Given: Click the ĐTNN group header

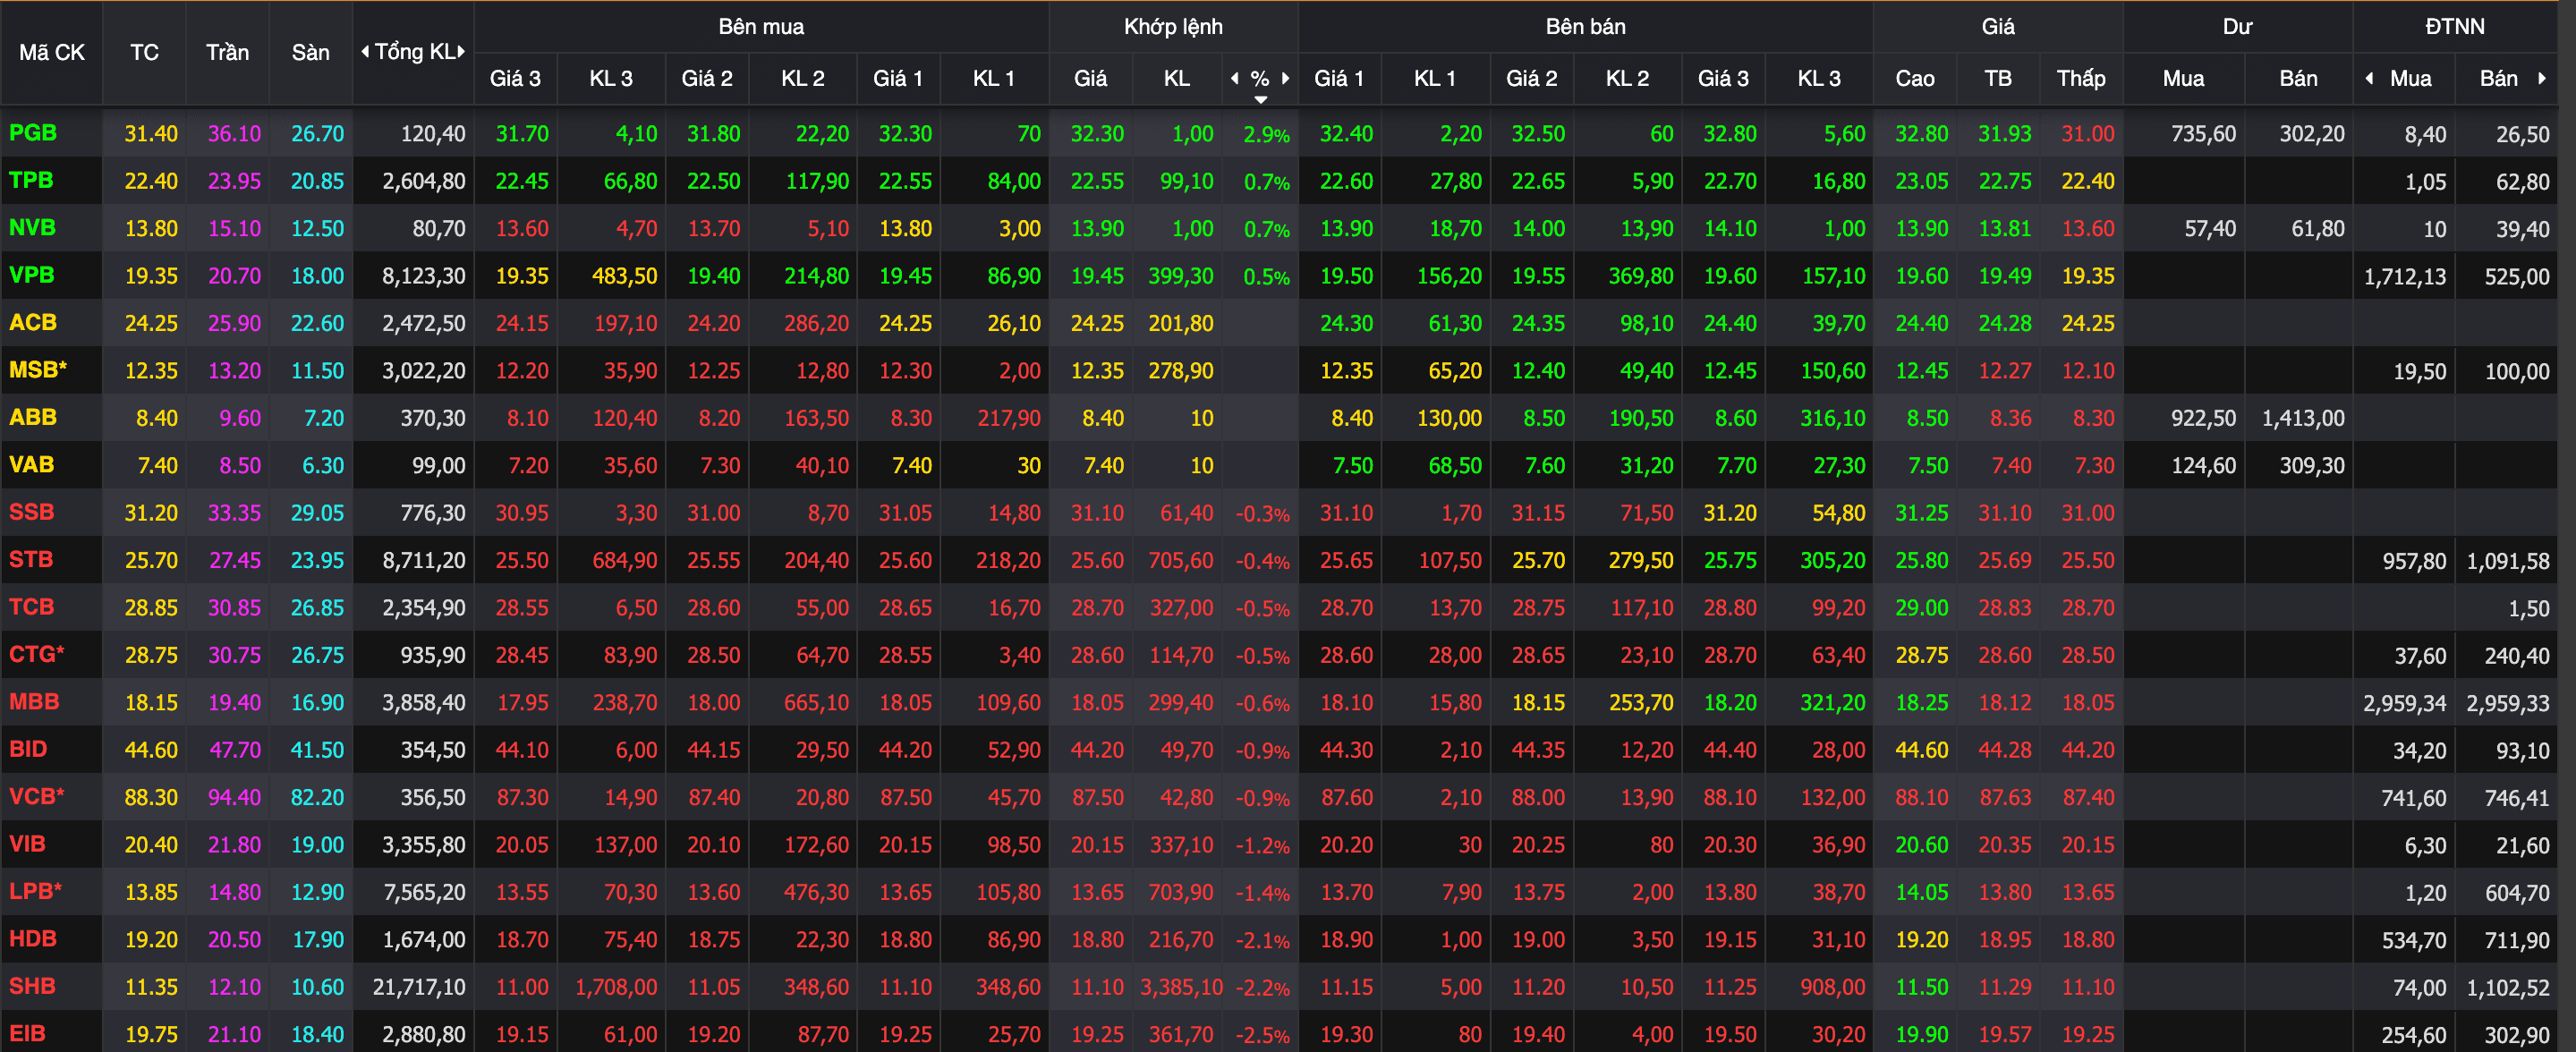Looking at the screenshot, I should click(x=2455, y=26).
